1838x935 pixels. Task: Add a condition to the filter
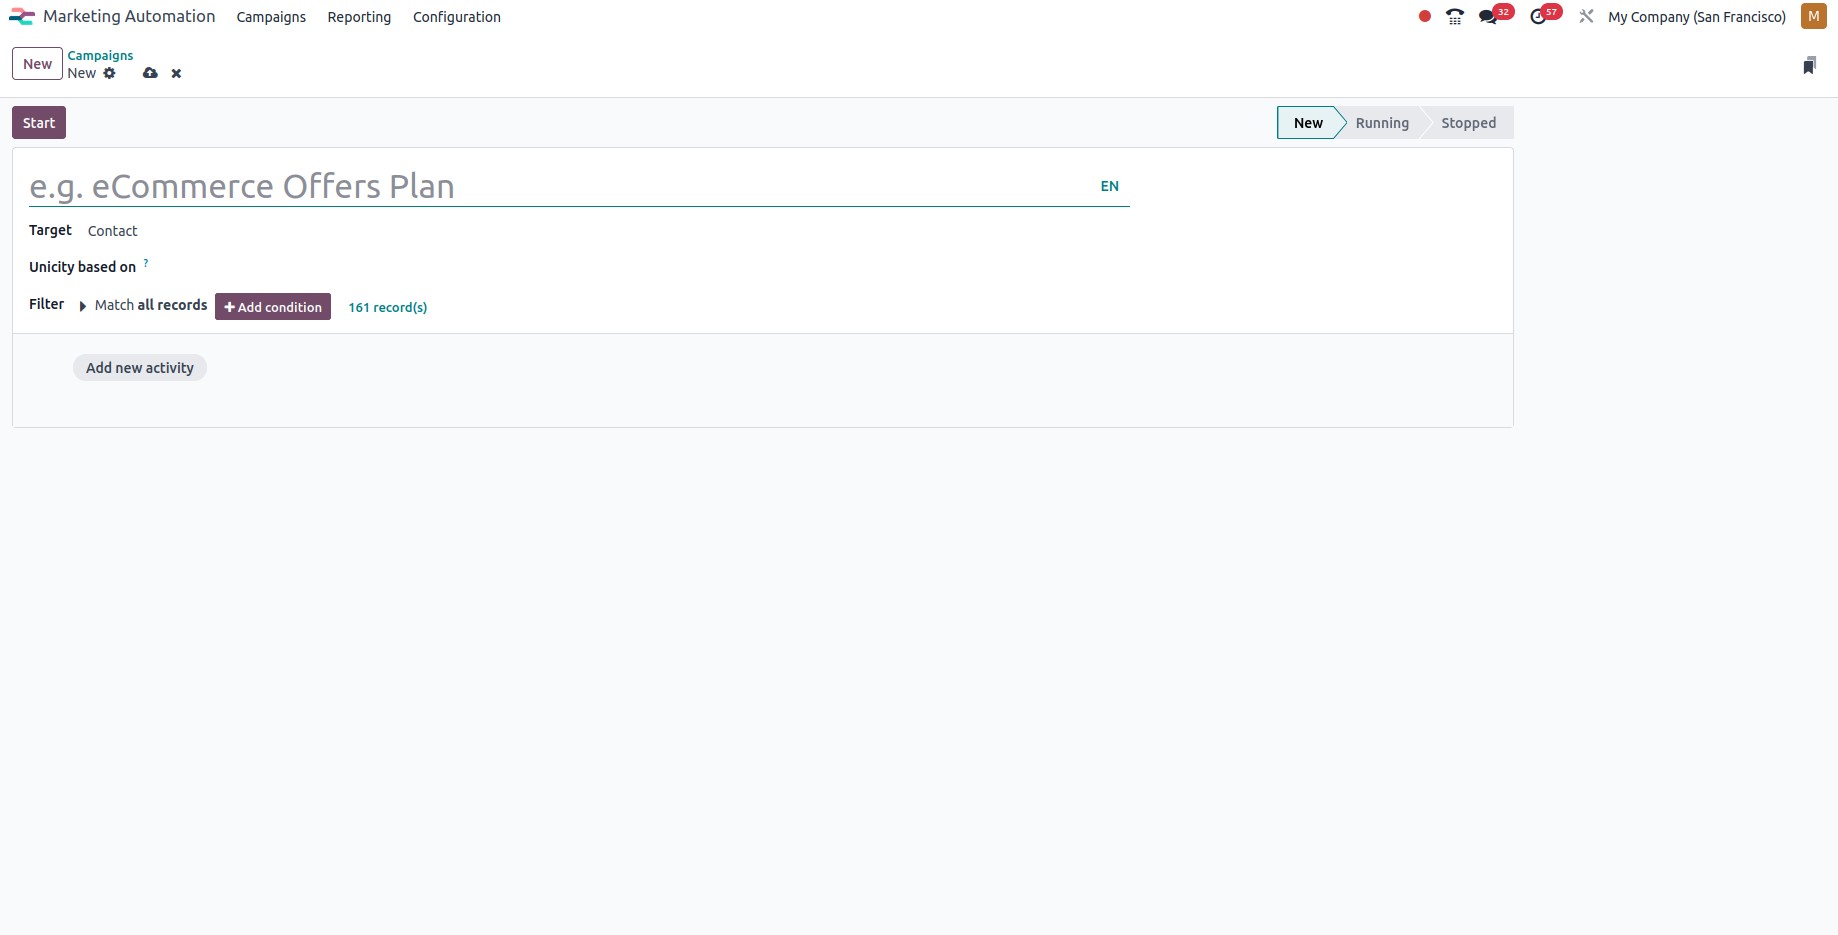(x=272, y=306)
